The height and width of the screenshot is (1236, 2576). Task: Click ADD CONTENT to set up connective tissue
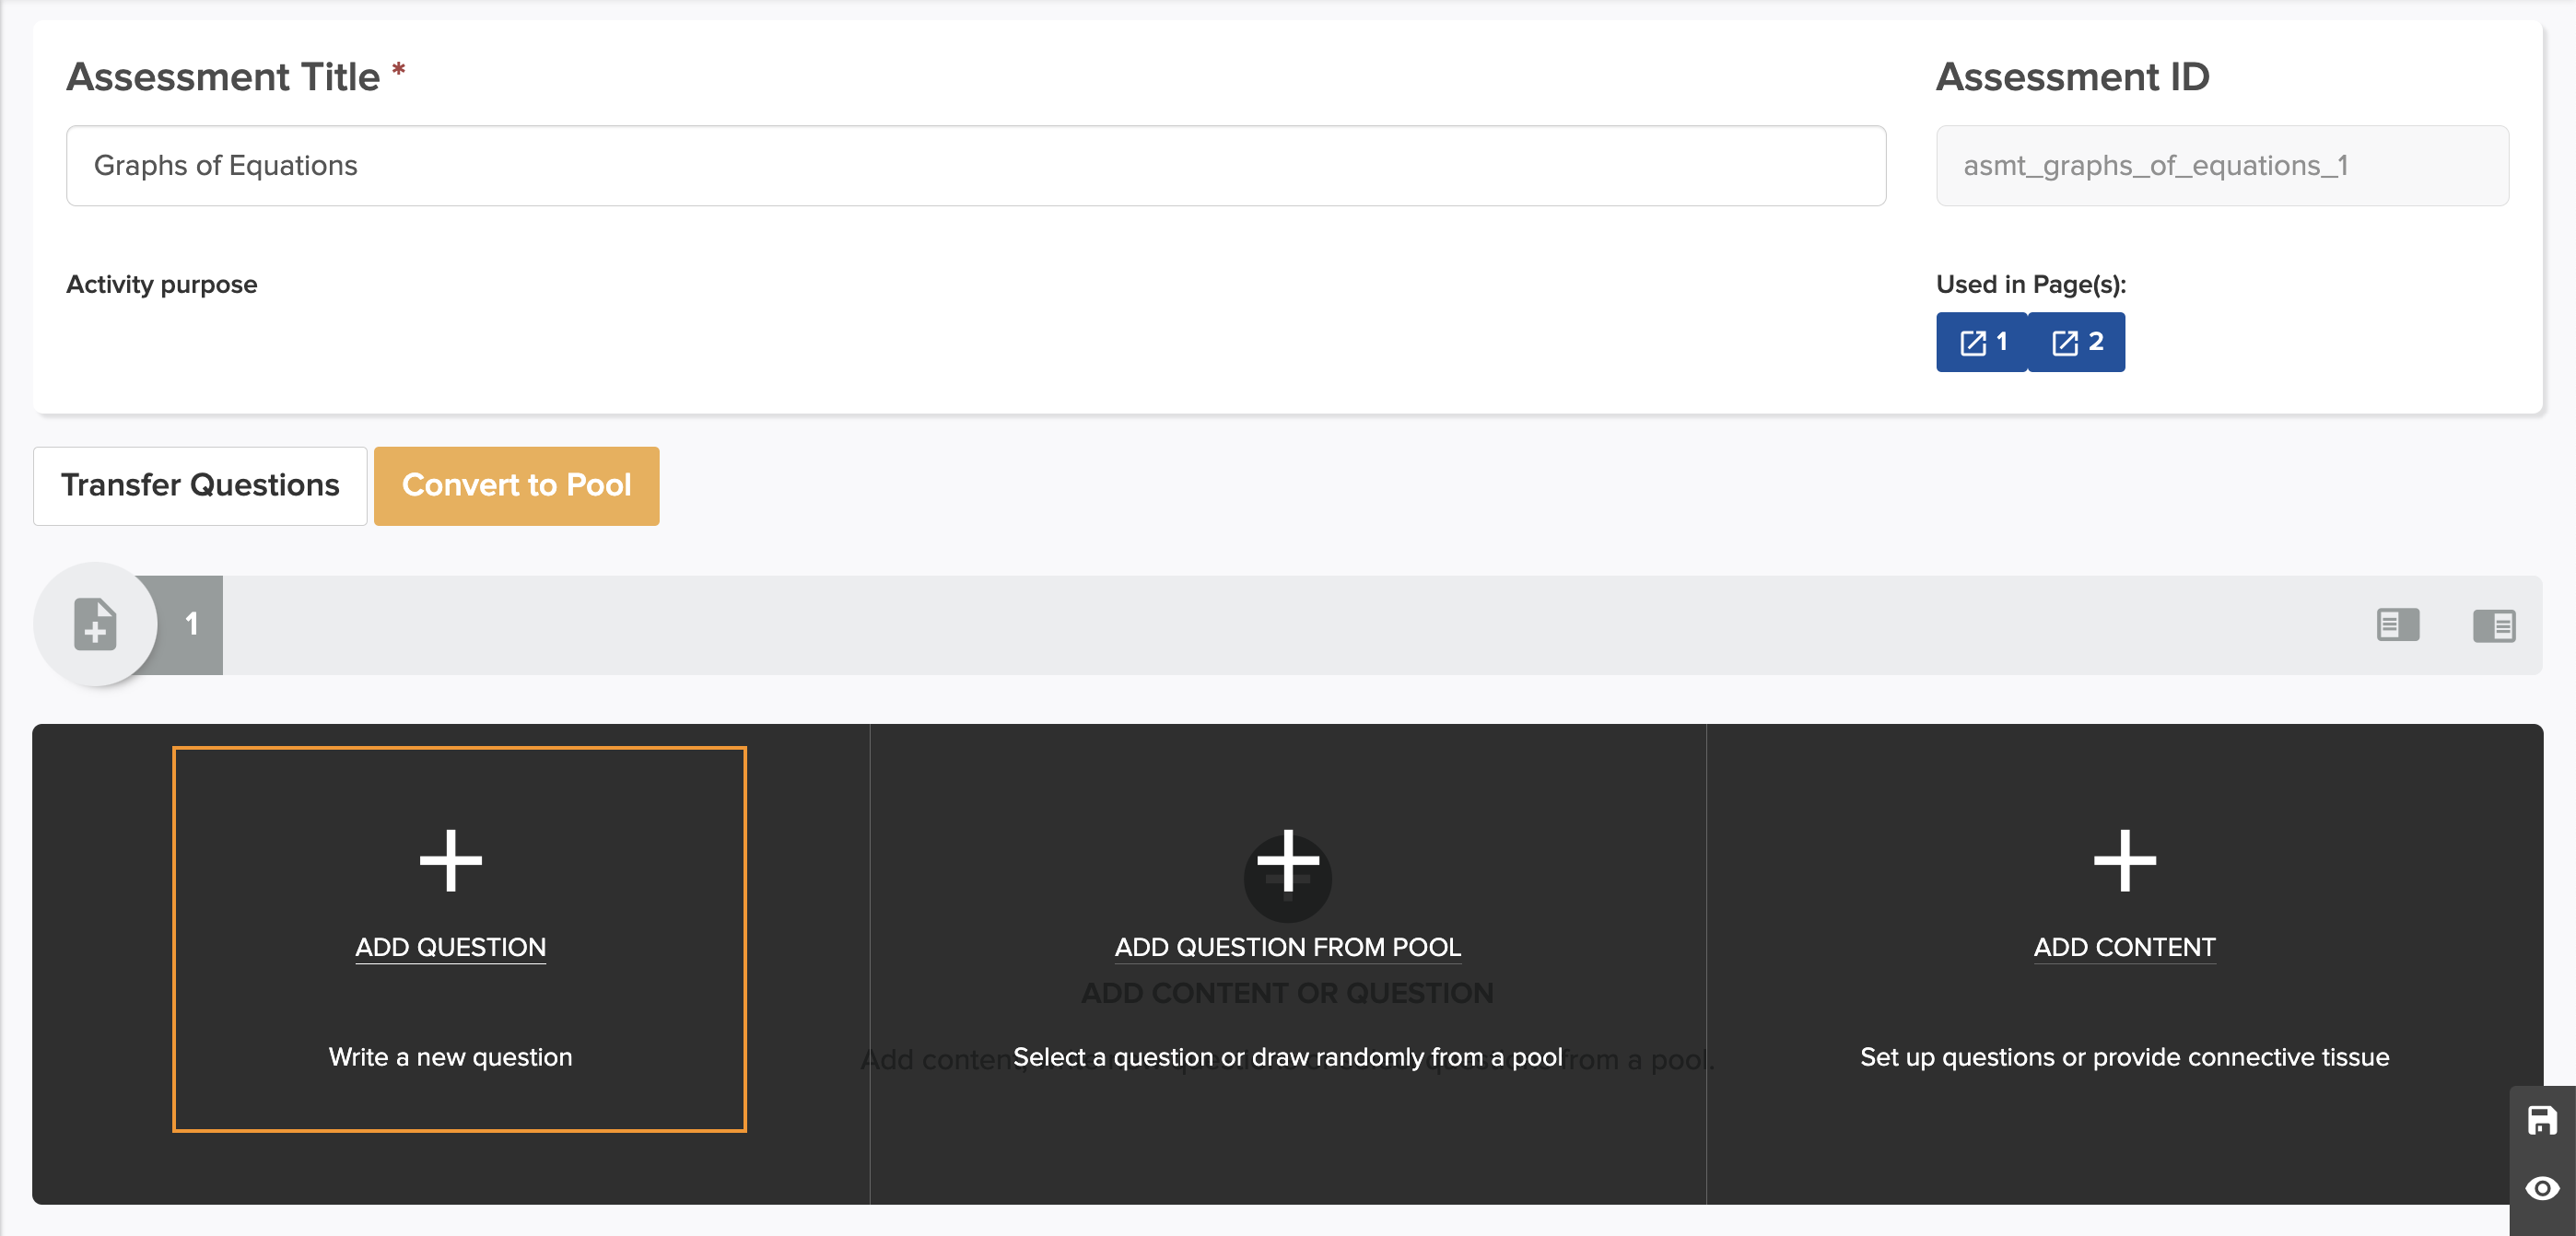coord(2125,948)
